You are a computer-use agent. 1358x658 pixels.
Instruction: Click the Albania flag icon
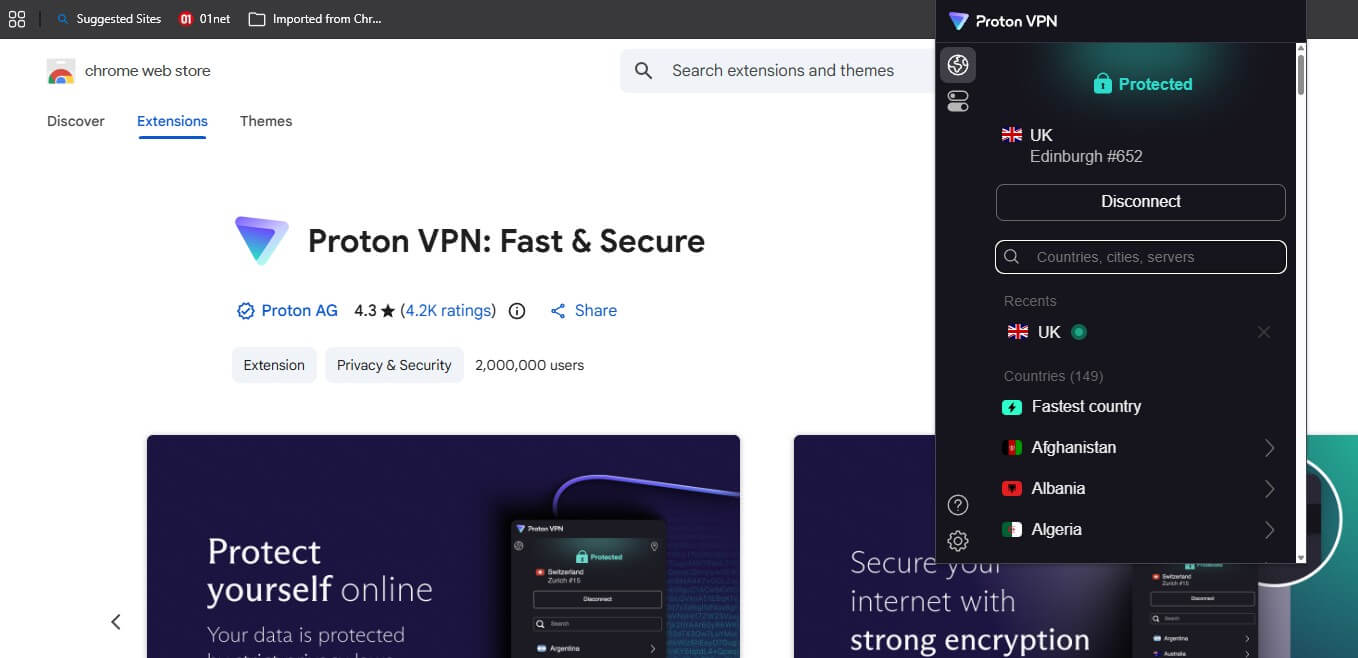click(1012, 489)
